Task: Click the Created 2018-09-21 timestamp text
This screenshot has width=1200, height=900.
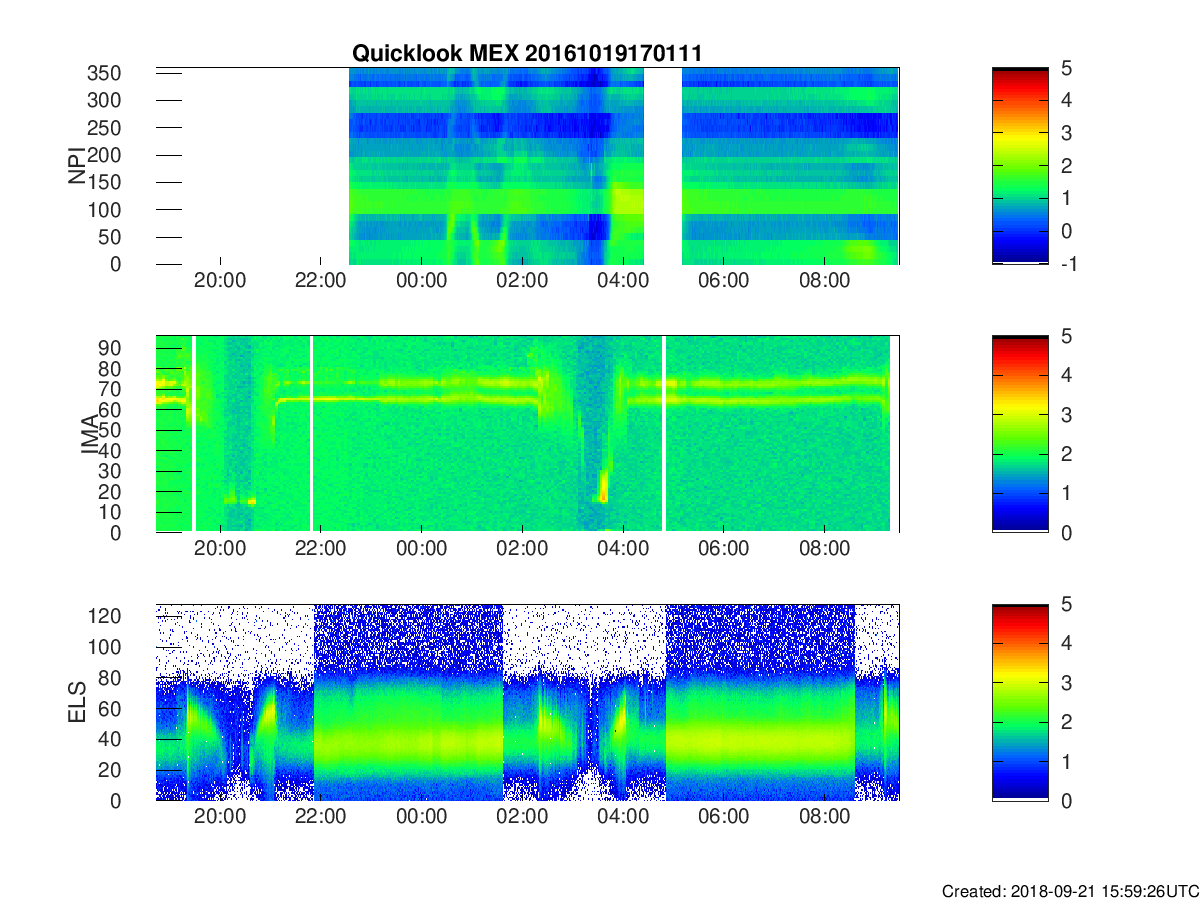Action: (x=1070, y=891)
